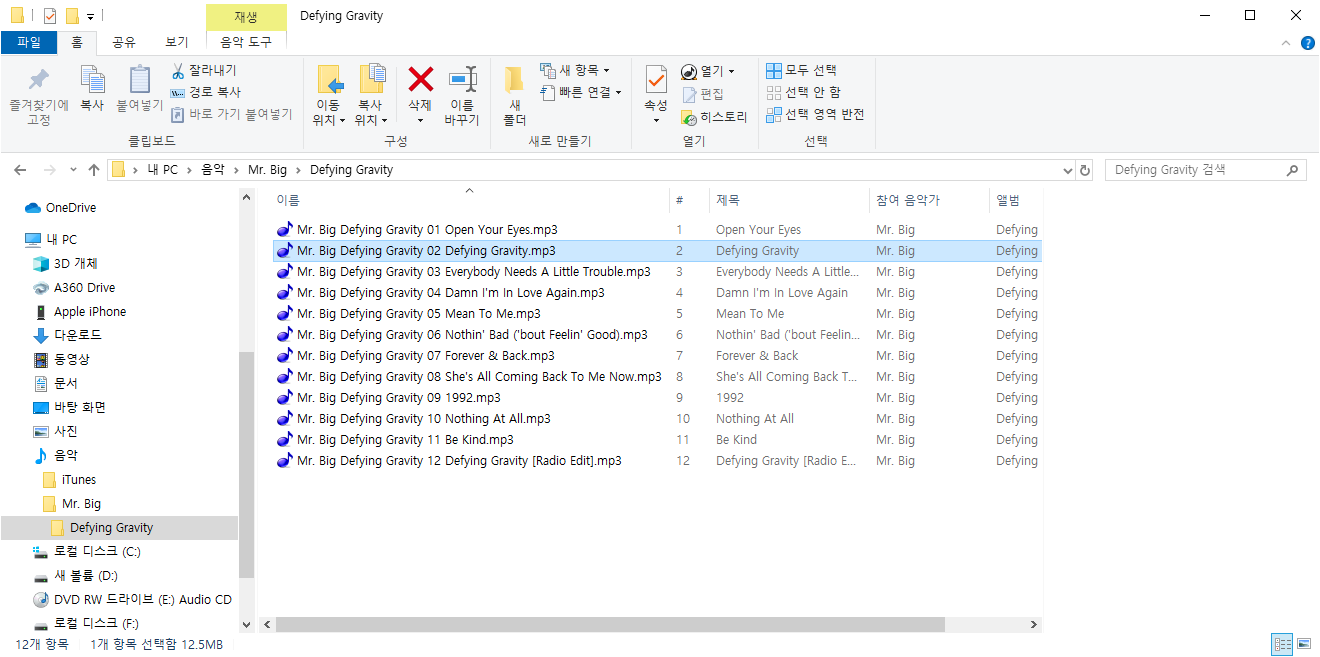The height and width of the screenshot is (657, 1320).
Task: Open the 파일 menu tab
Action: 29,42
